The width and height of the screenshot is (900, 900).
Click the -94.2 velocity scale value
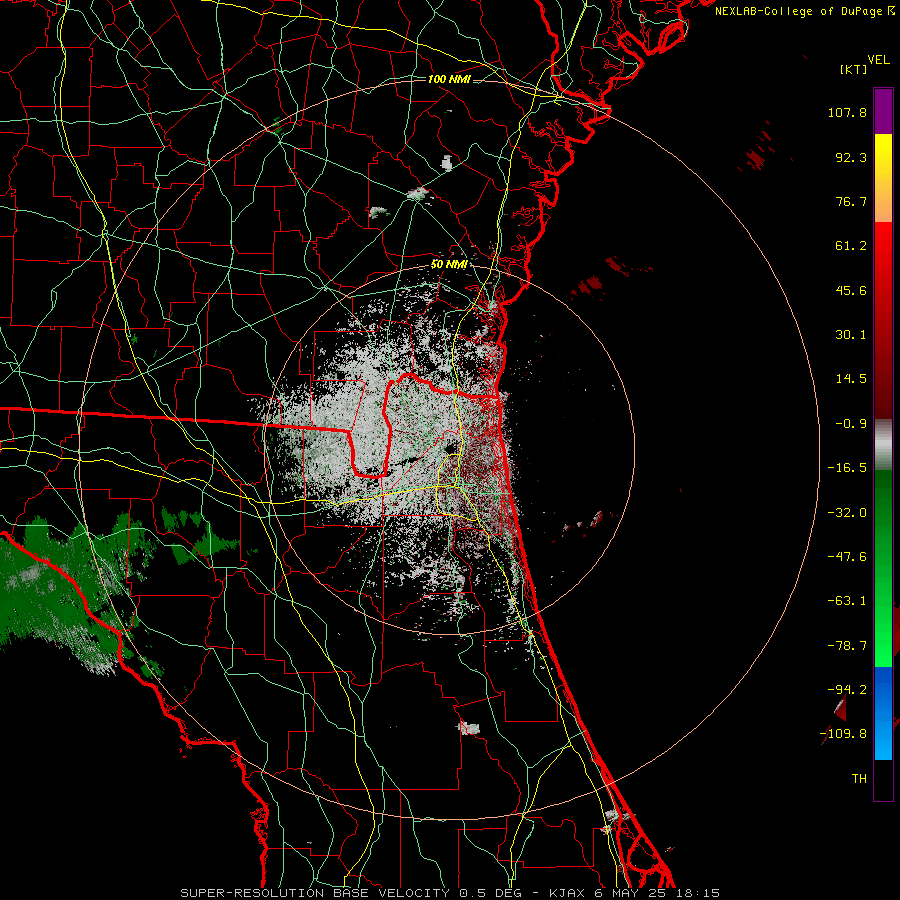(x=847, y=690)
